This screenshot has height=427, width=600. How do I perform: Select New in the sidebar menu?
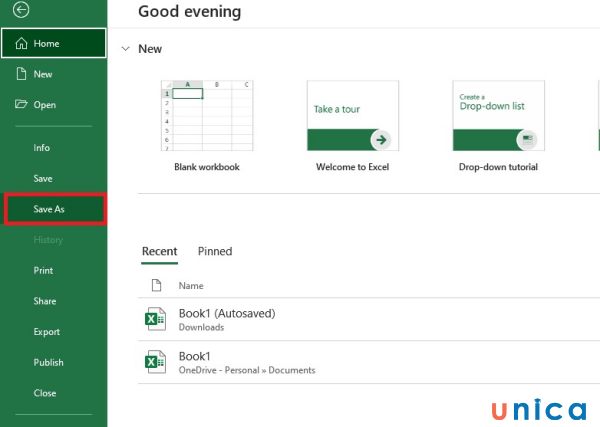click(54, 74)
